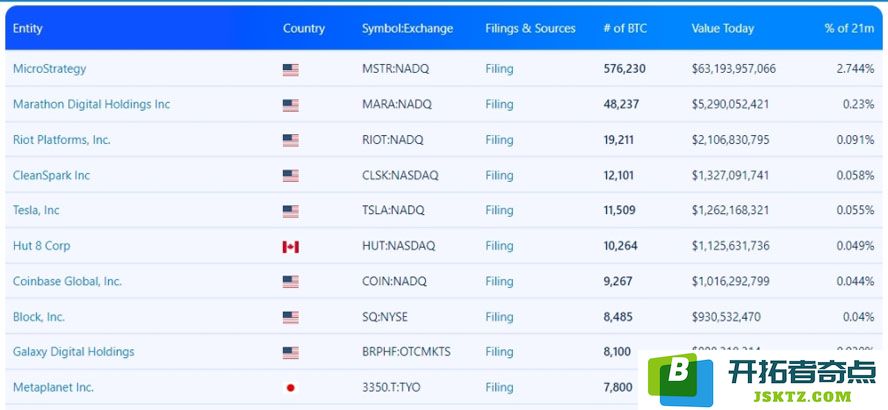Click the US flag in Tesla row
The image size is (888, 410).
coord(291,212)
